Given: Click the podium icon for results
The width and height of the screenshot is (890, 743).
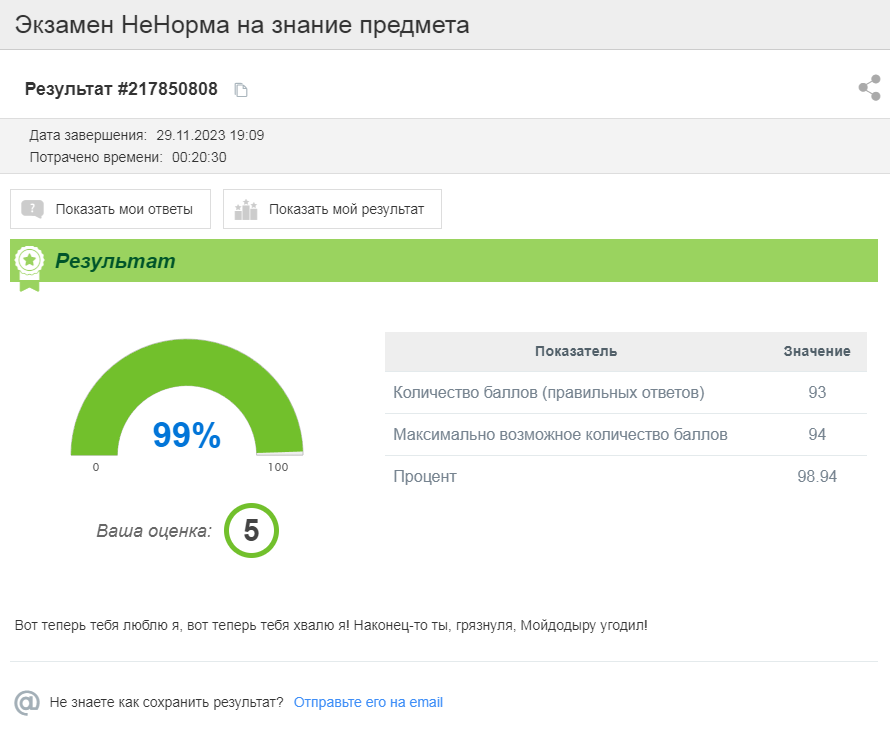Looking at the screenshot, I should [245, 209].
